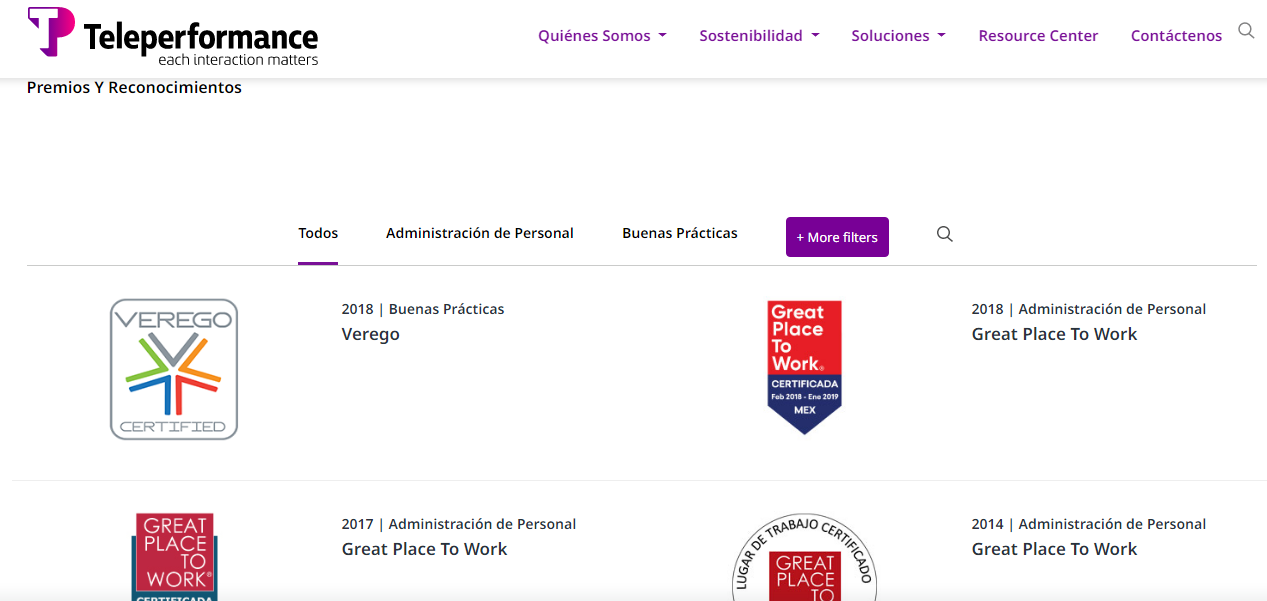Open the 2014 Great Place To Work title

(x=1054, y=549)
